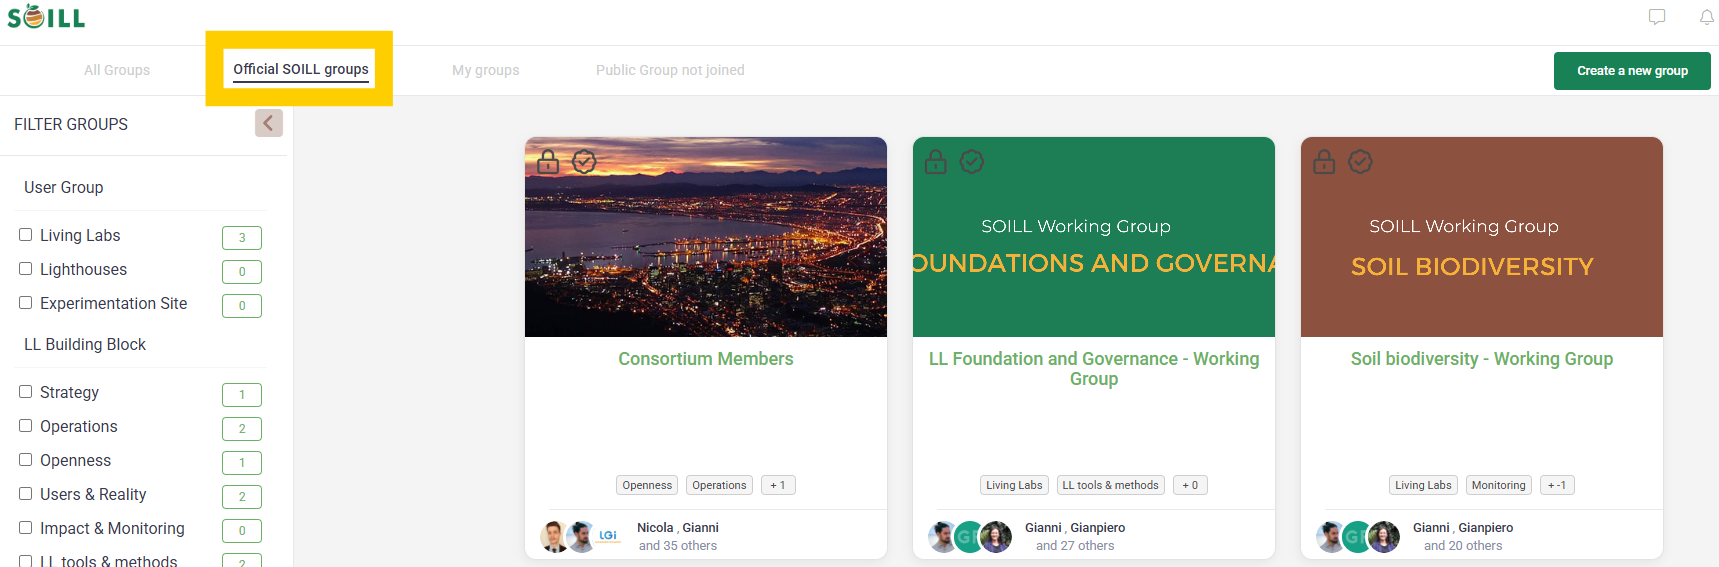This screenshot has height=567, width=1719.
Task: Click Openness tag on Consortium Members card
Action: 647,485
